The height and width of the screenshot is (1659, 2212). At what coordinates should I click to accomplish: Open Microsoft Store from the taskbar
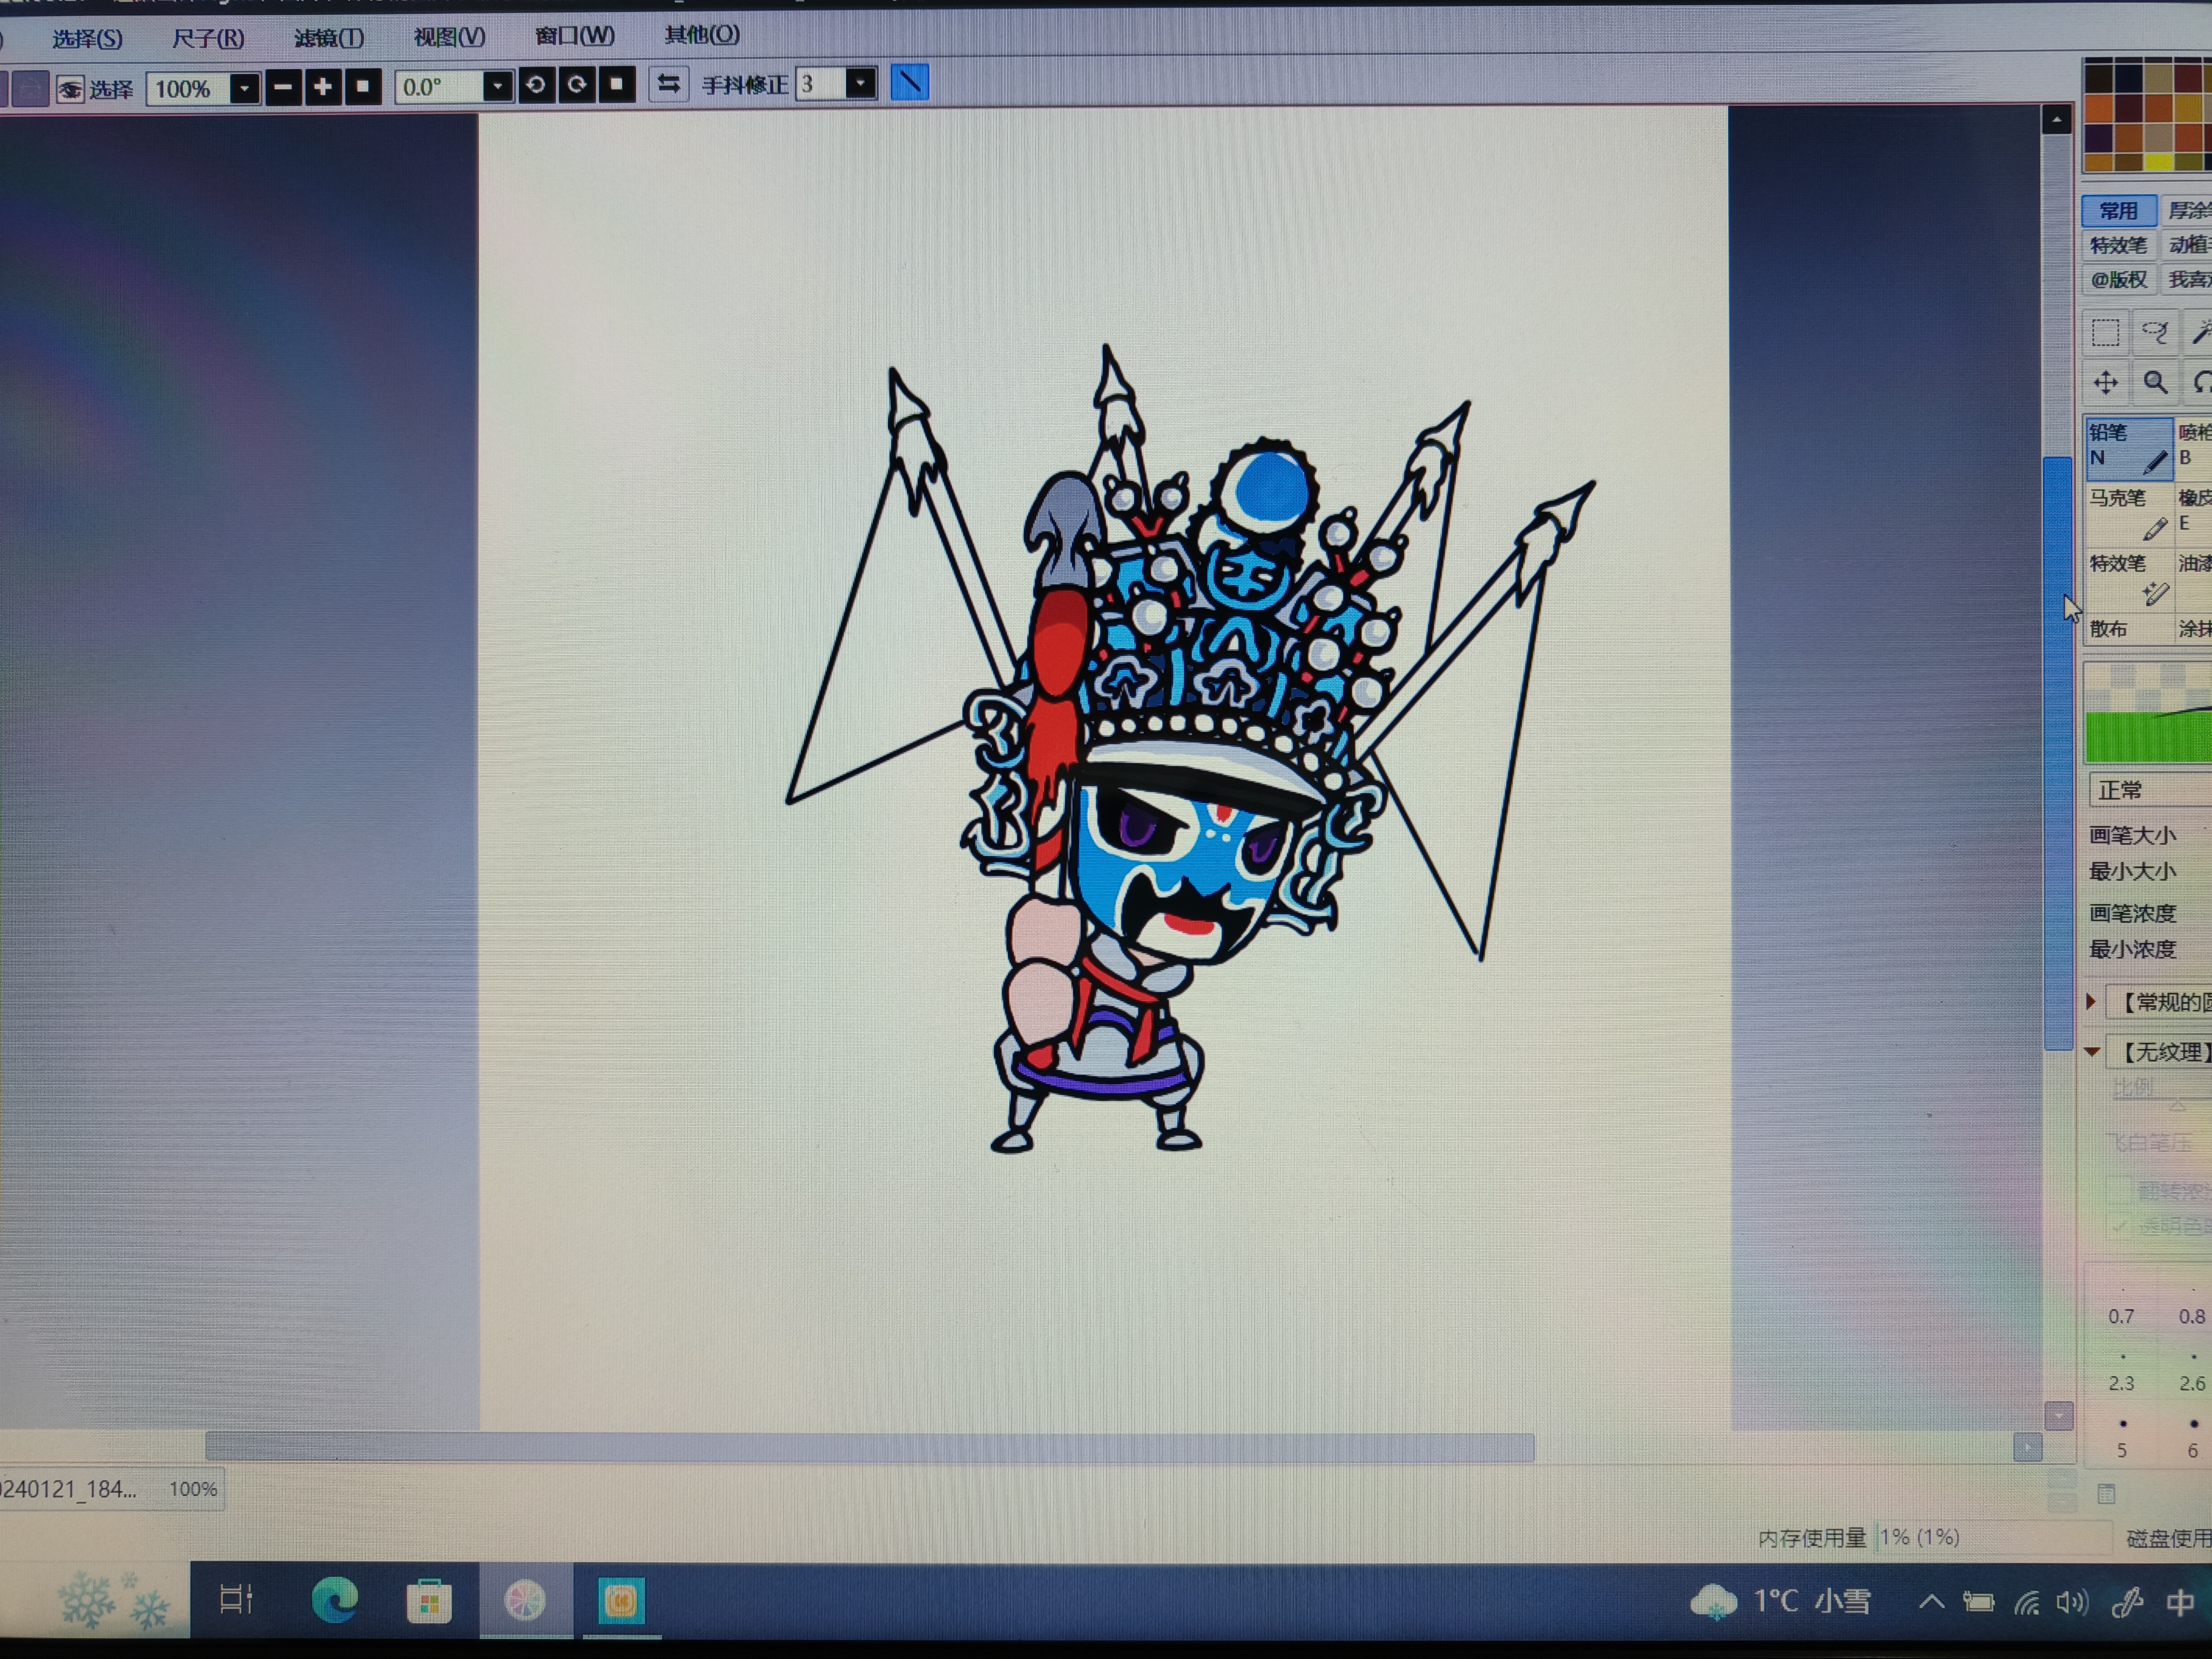pos(429,1602)
